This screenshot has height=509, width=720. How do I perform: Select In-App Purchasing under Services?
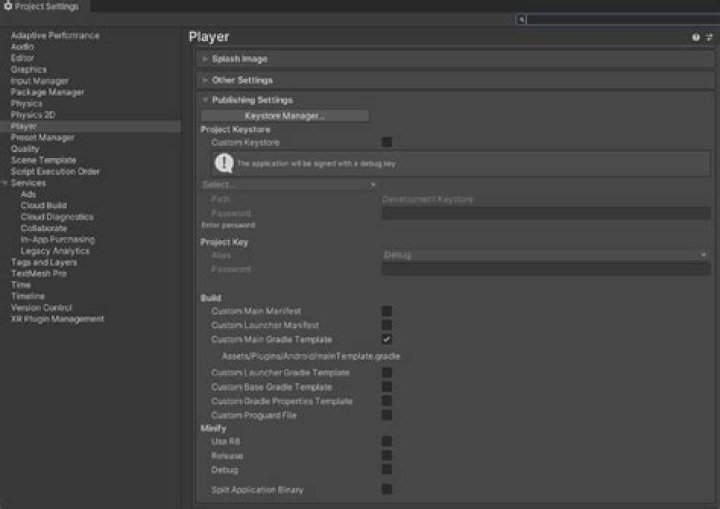pyautogui.click(x=58, y=239)
